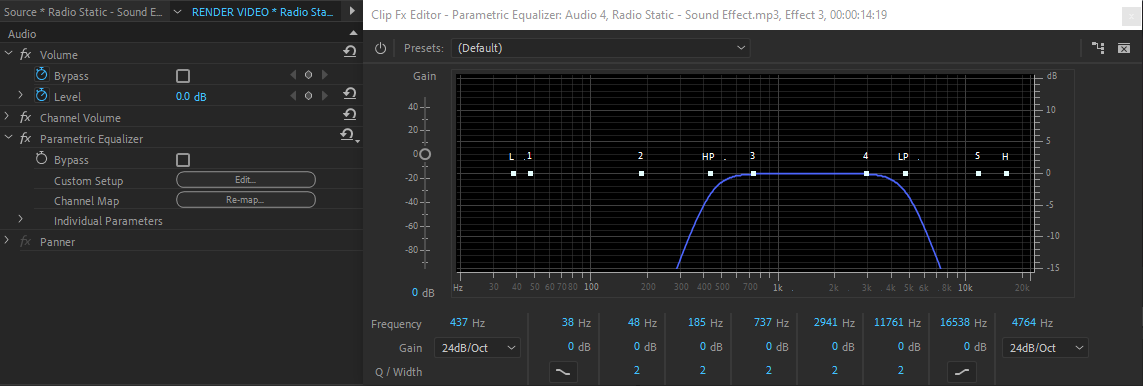Reset the Channel Volume effect
The height and width of the screenshot is (386, 1143).
[x=350, y=114]
